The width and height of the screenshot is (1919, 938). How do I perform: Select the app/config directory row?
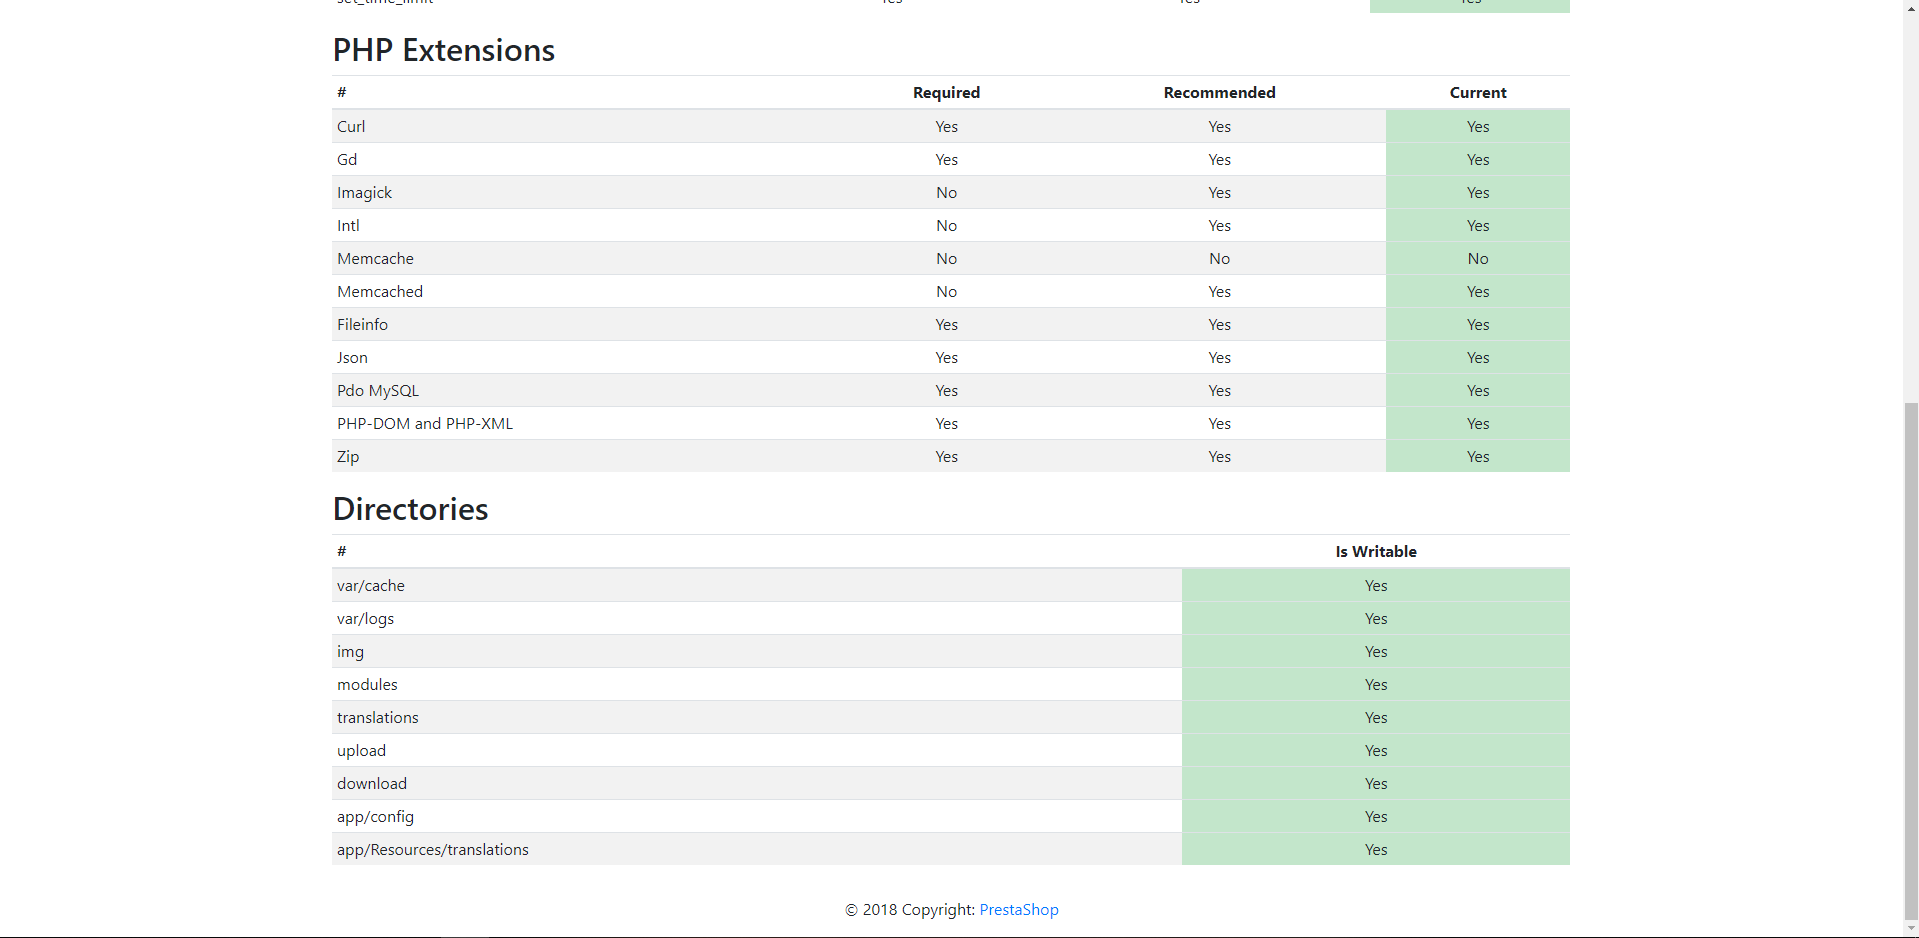click(375, 816)
